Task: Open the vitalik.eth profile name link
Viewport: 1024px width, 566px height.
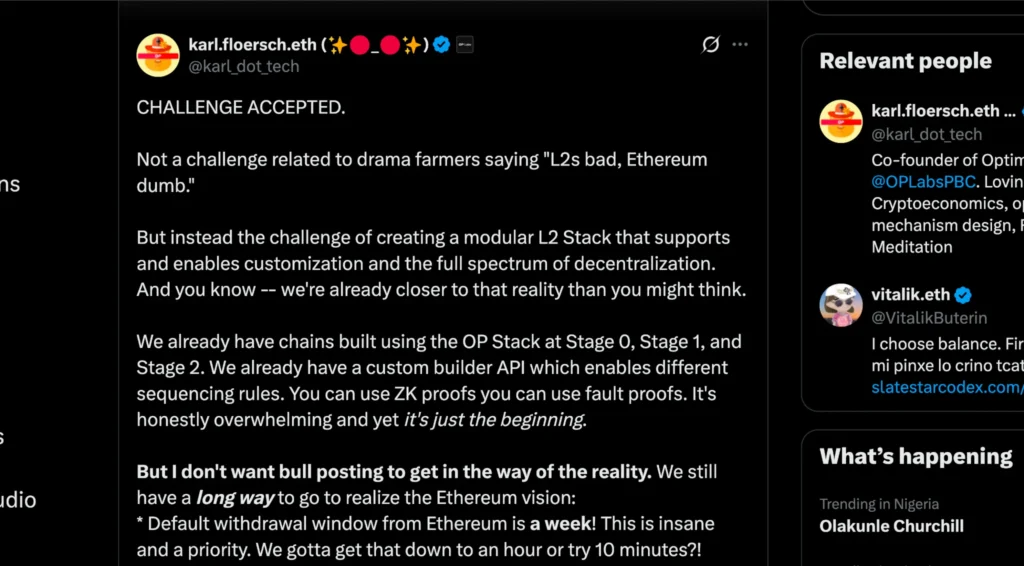Action: (x=910, y=295)
